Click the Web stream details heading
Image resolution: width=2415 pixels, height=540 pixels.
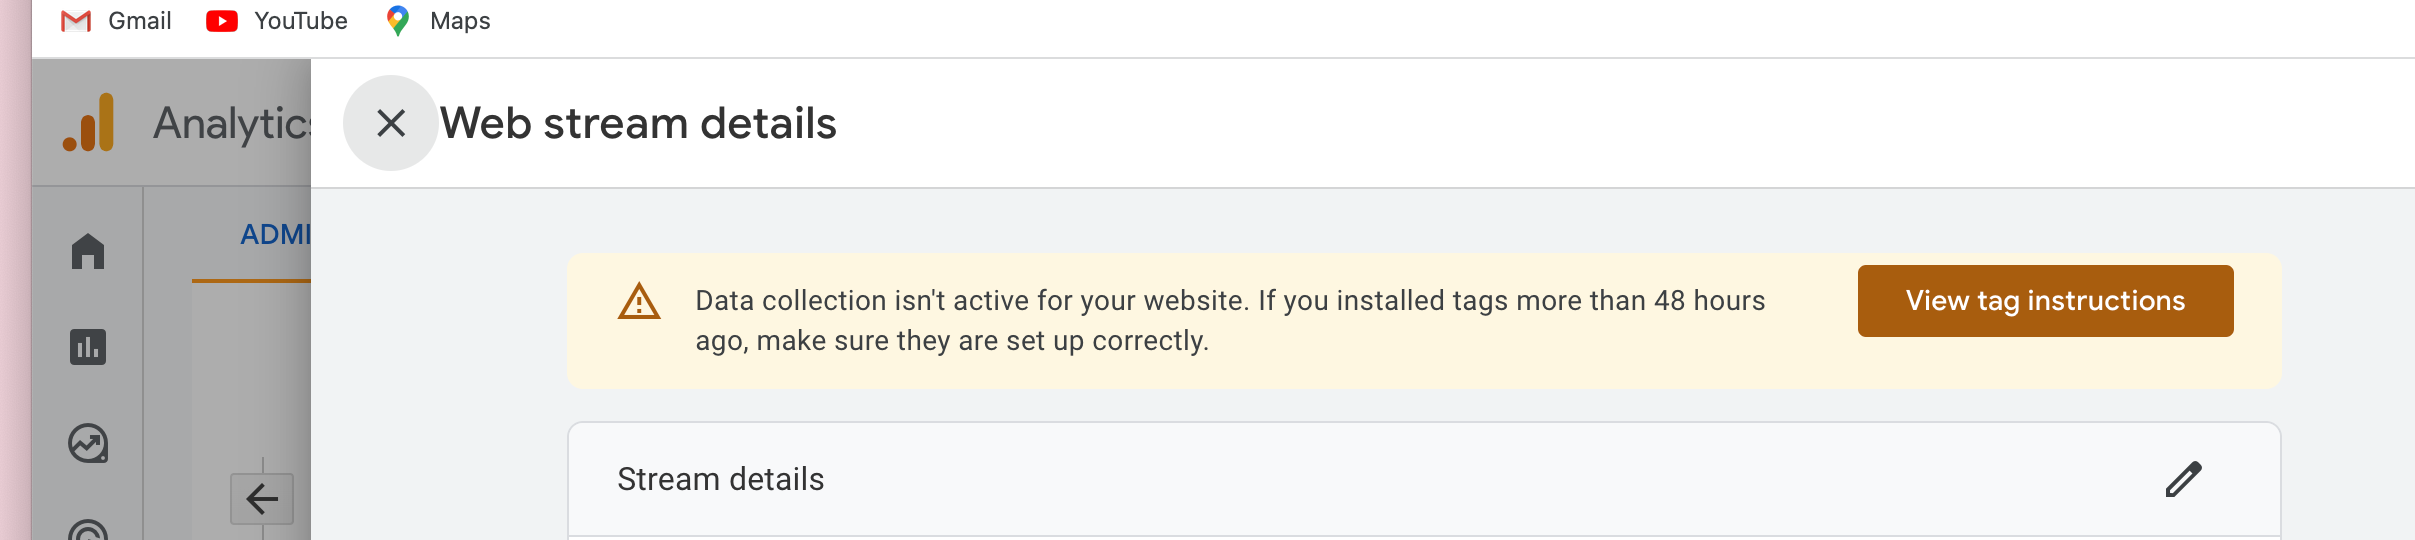[x=638, y=124]
